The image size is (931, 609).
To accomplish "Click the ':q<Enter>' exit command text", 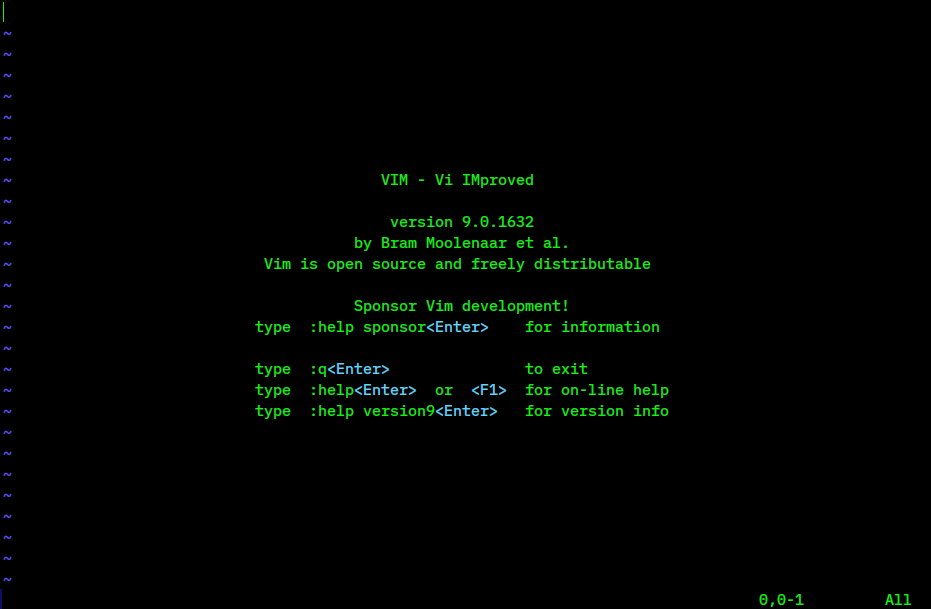I will 349,369.
